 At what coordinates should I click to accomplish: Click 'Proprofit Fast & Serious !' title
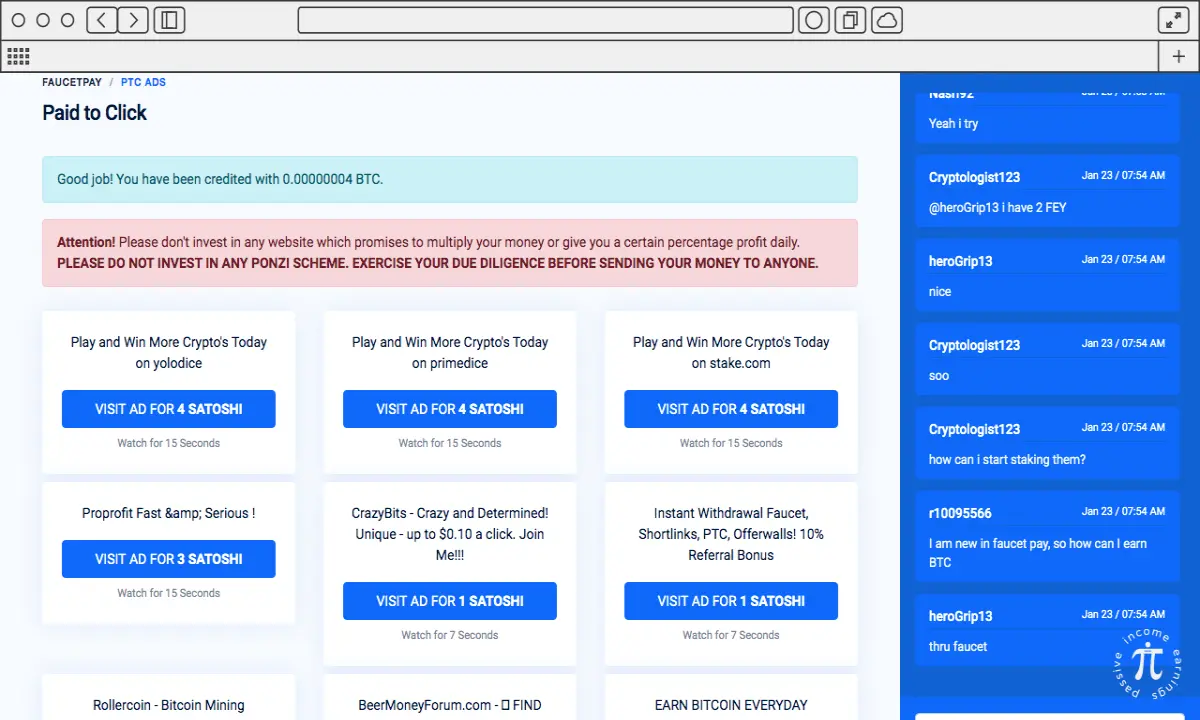[x=169, y=513]
